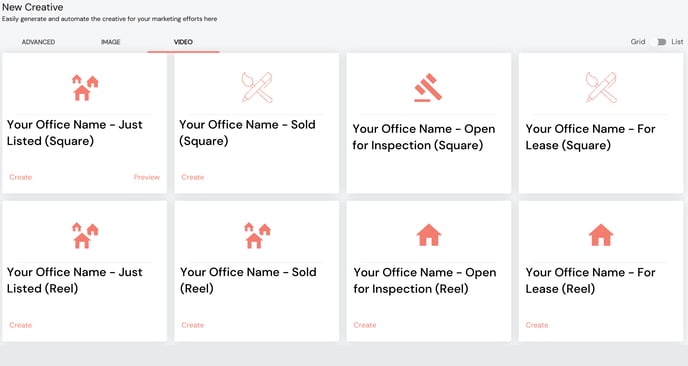Click the houses icon on Sold (Reel) card

[x=257, y=236]
